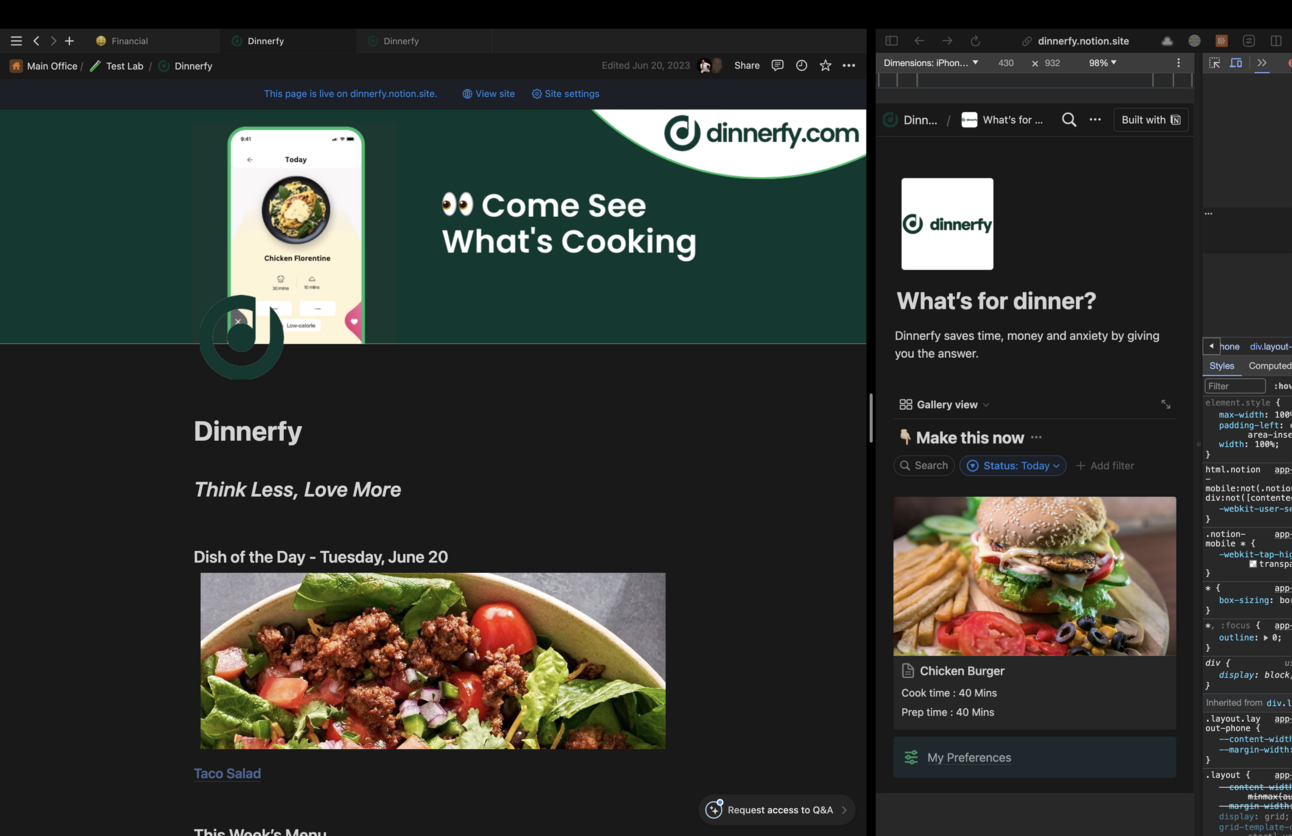The height and width of the screenshot is (836, 1292).
Task: Click Built with Notion button
Action: [1151, 120]
